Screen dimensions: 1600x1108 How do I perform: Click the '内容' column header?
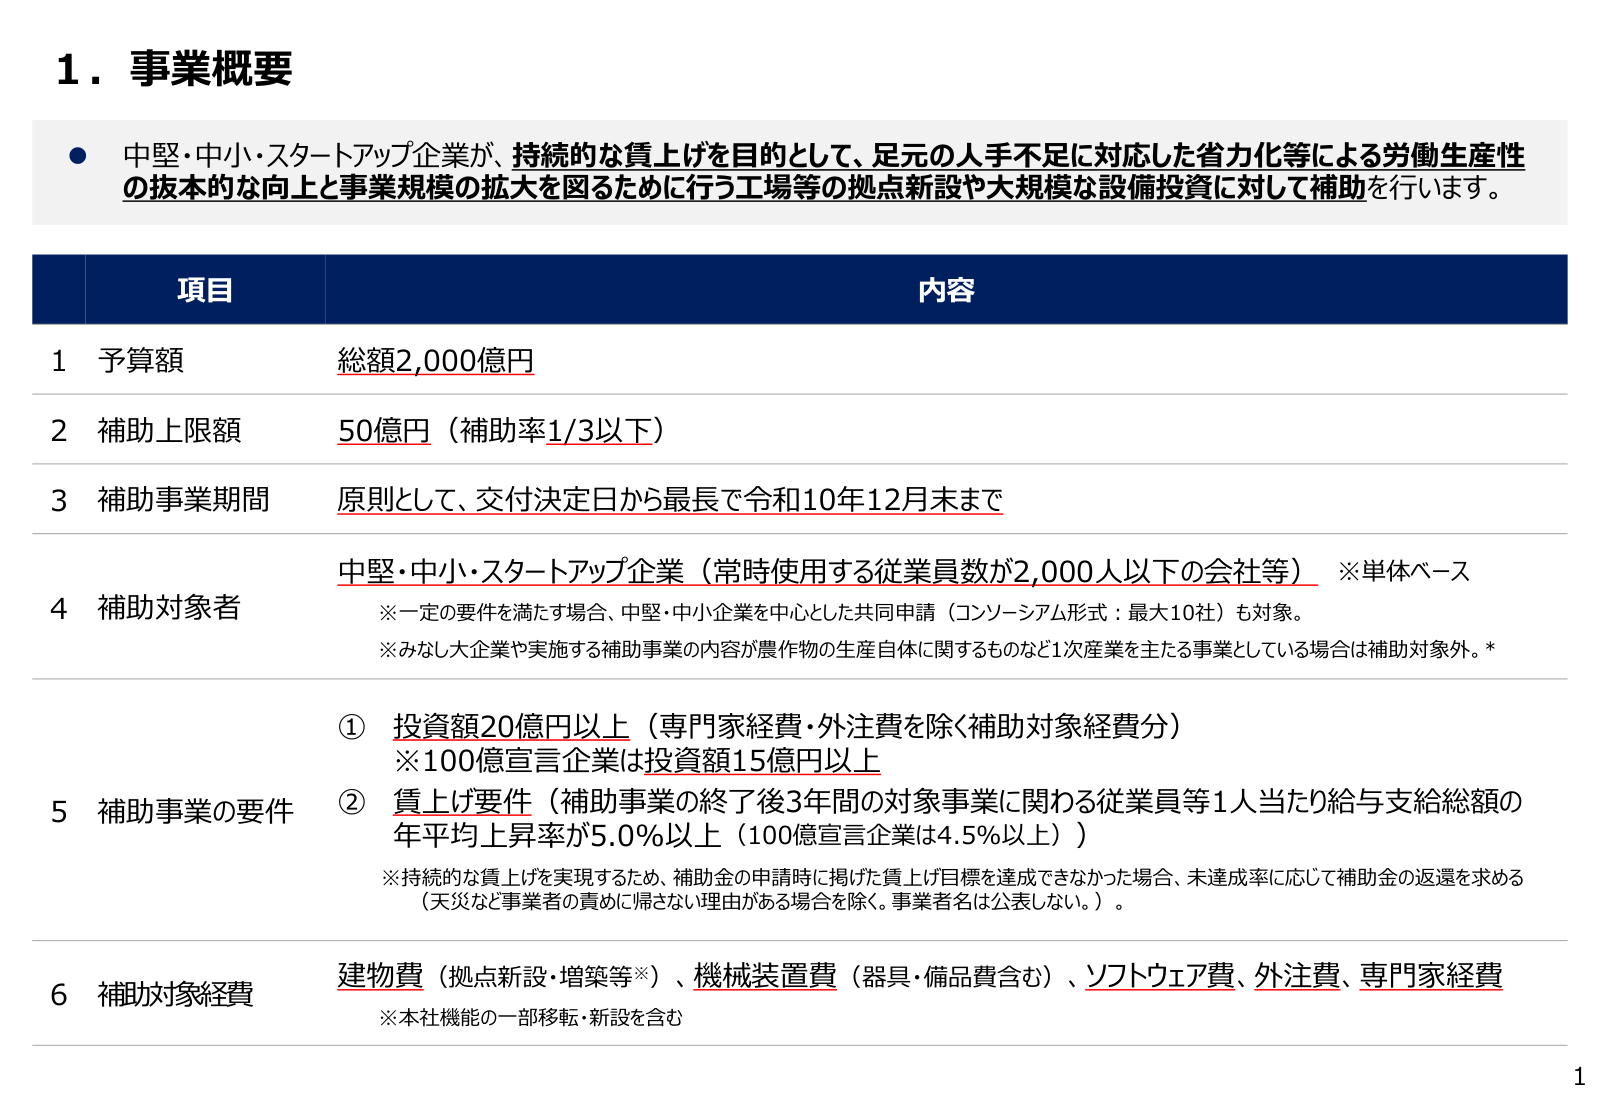946,290
